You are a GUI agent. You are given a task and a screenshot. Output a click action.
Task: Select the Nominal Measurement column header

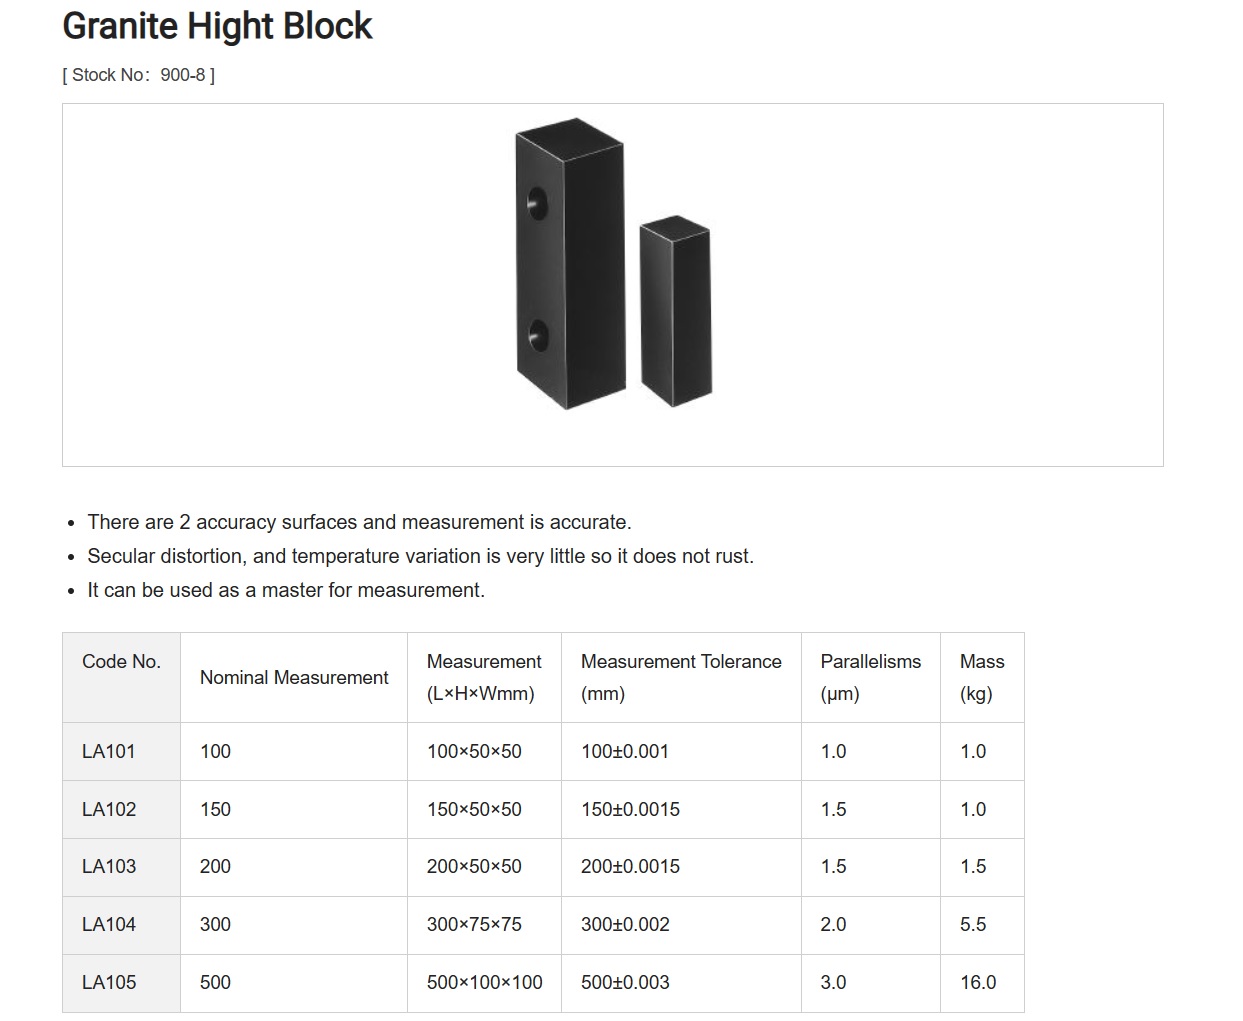pyautogui.click(x=294, y=677)
